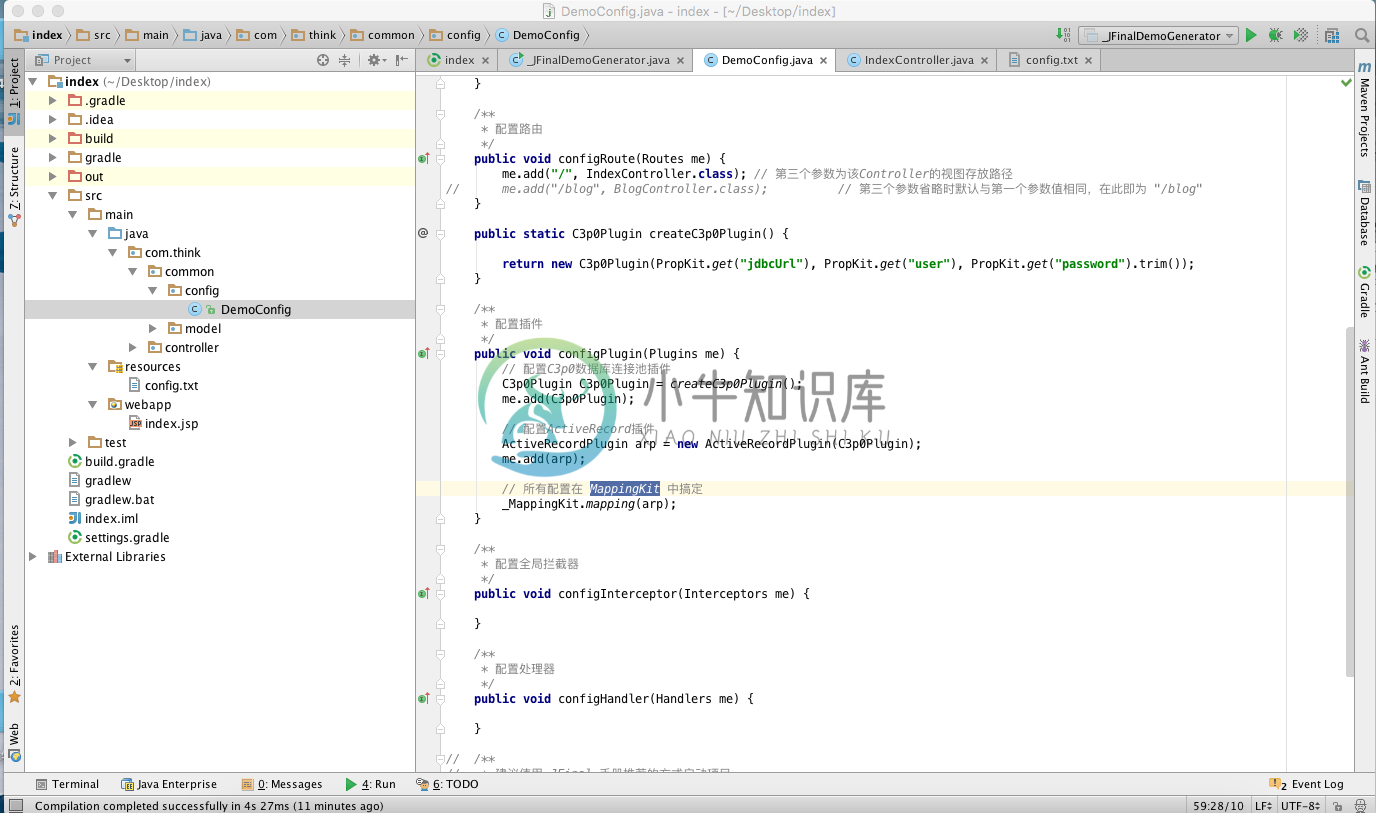Open Database side panel

click(x=1364, y=212)
